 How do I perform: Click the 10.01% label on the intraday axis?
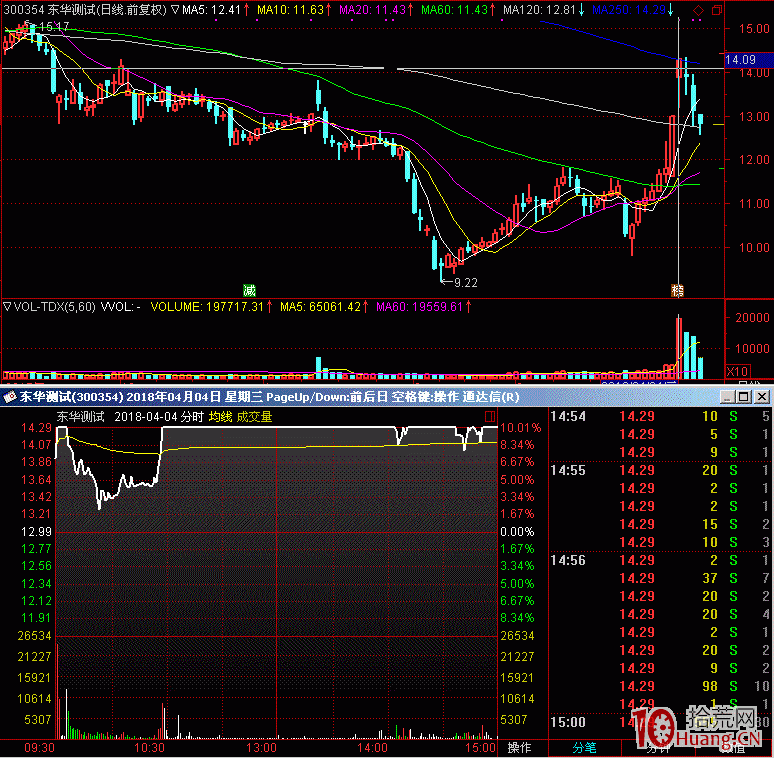coord(520,428)
